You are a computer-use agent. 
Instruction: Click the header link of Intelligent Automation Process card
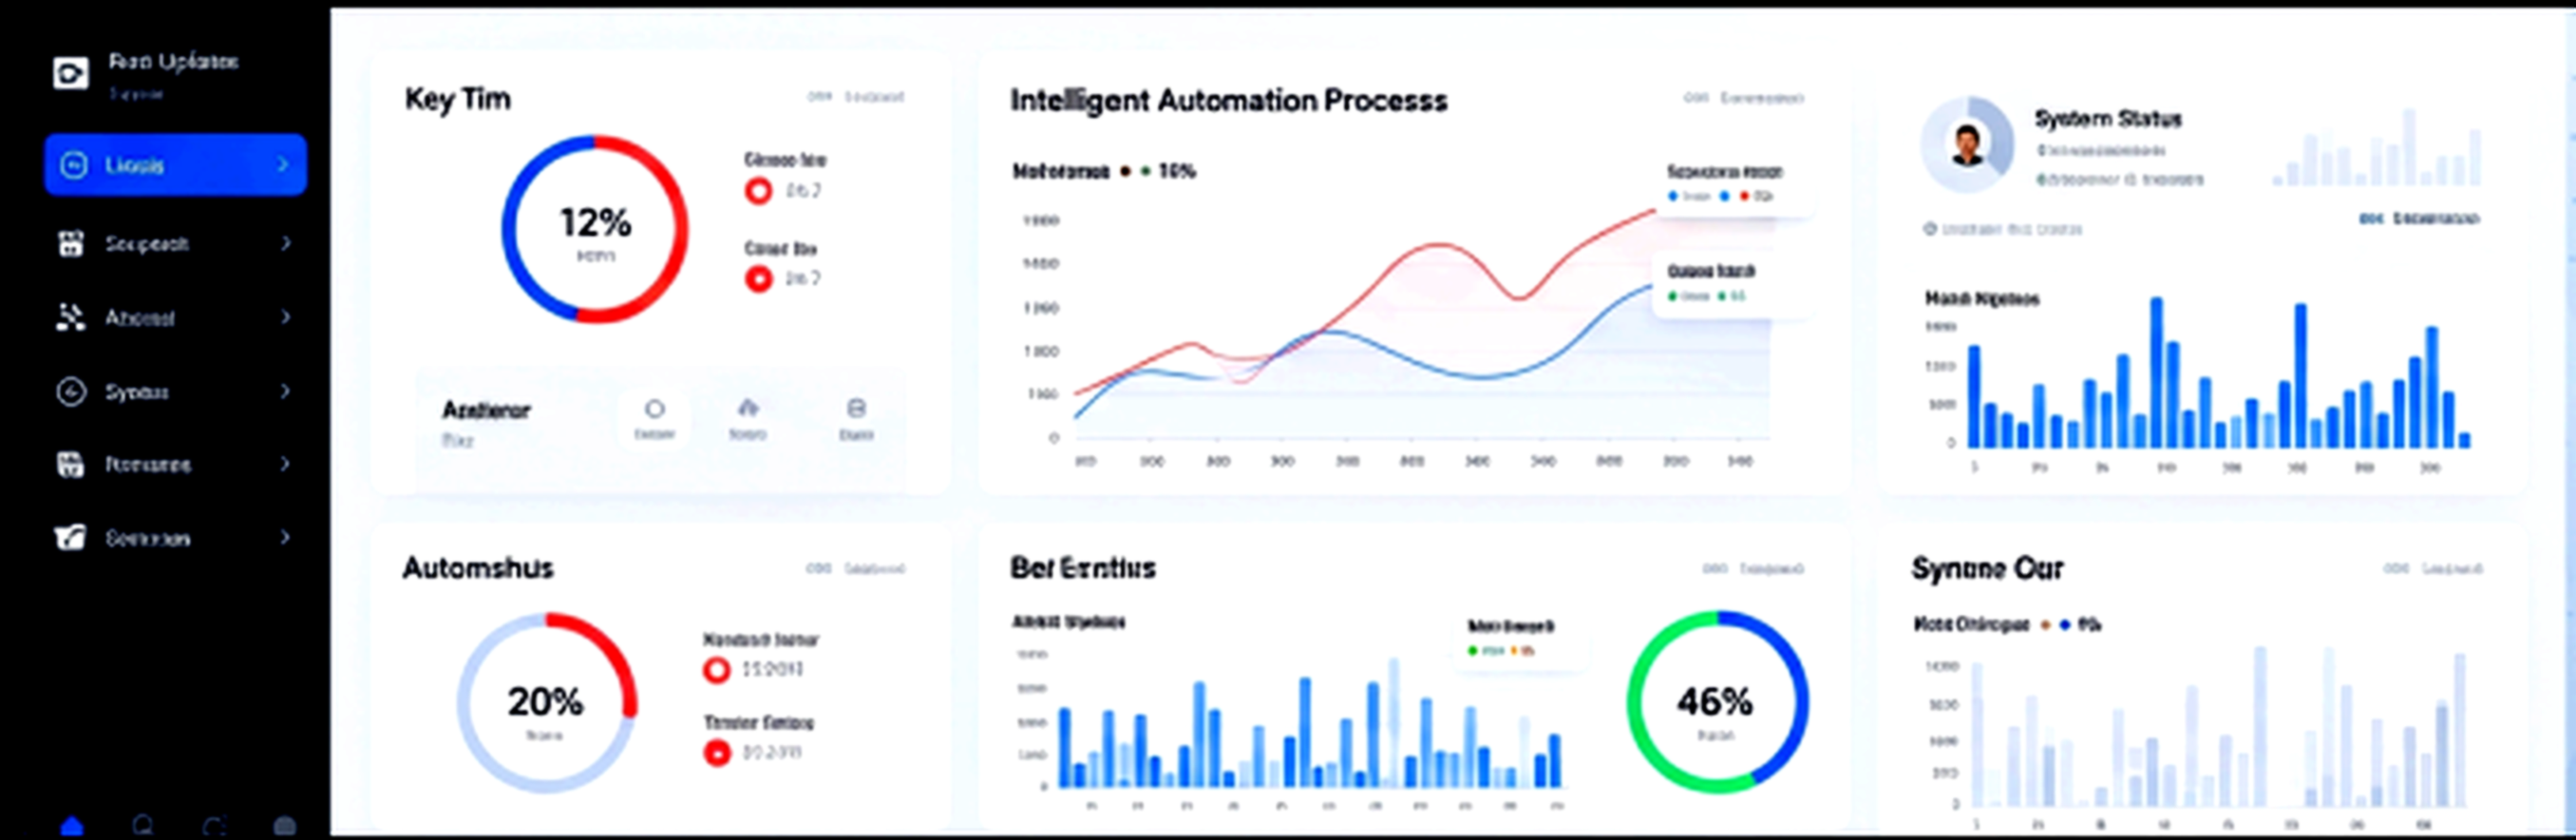coord(1761,98)
